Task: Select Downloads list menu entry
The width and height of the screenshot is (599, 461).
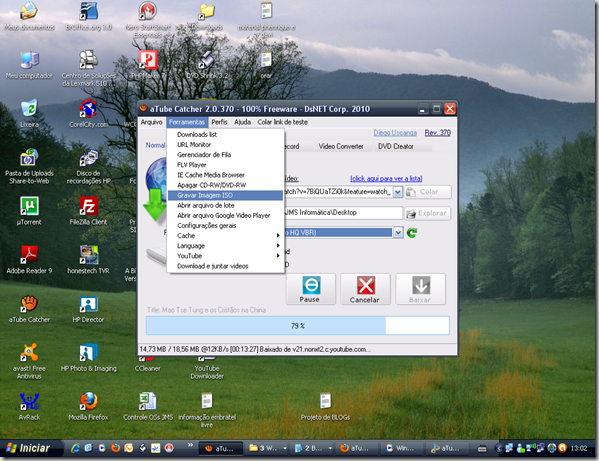Action: [x=225, y=134]
